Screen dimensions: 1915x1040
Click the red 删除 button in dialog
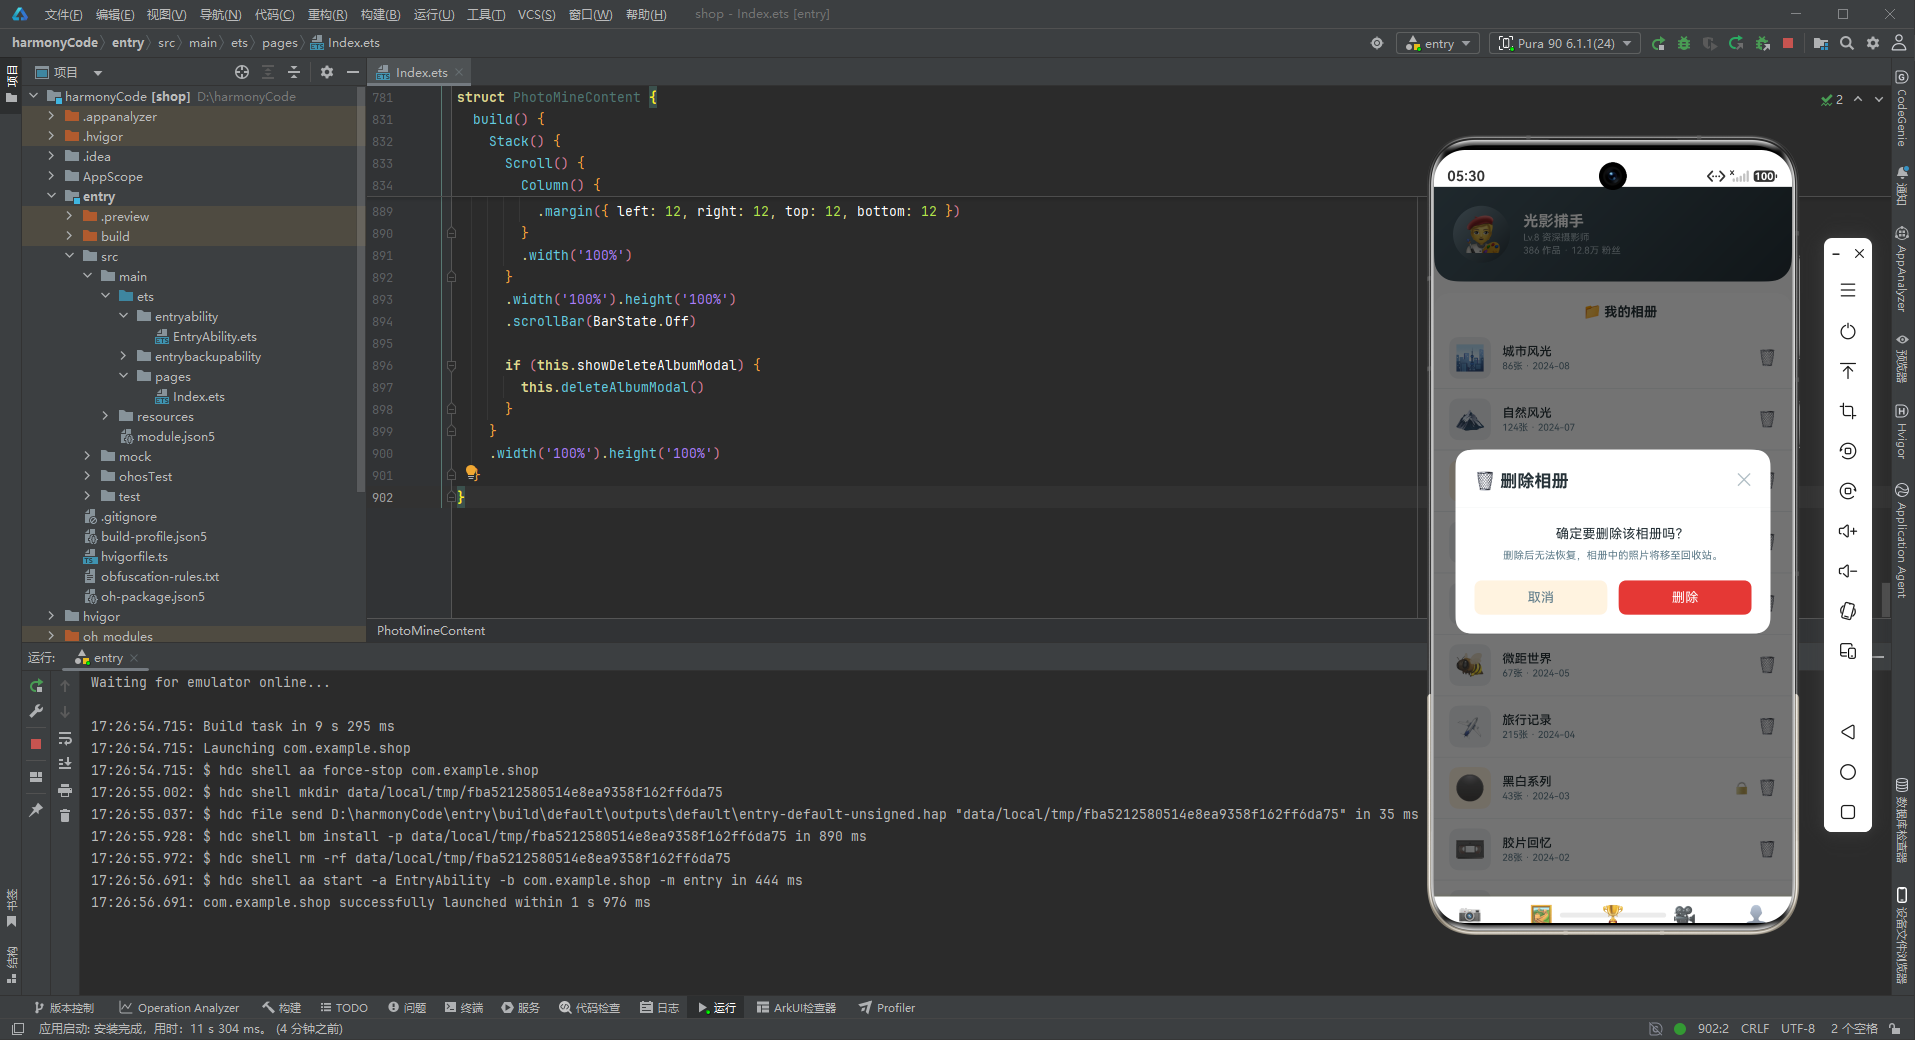(1684, 597)
